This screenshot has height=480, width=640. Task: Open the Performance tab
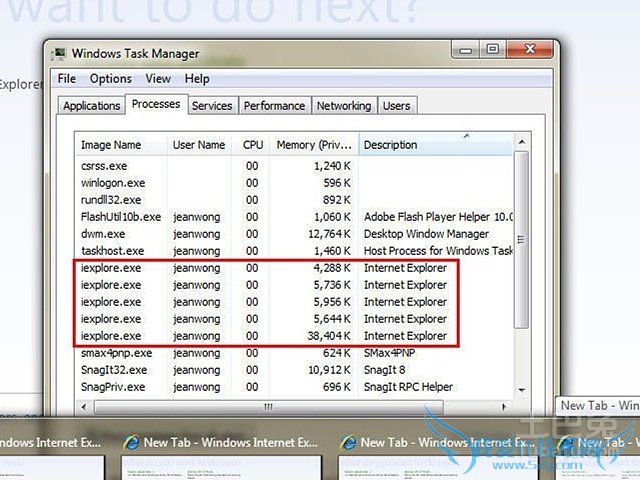[274, 106]
